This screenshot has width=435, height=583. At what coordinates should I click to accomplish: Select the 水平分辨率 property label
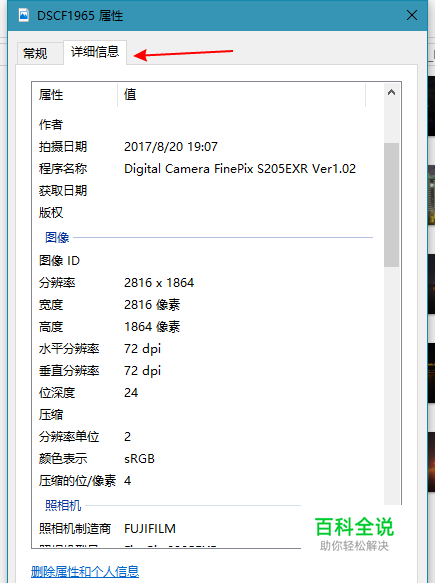click(69, 349)
